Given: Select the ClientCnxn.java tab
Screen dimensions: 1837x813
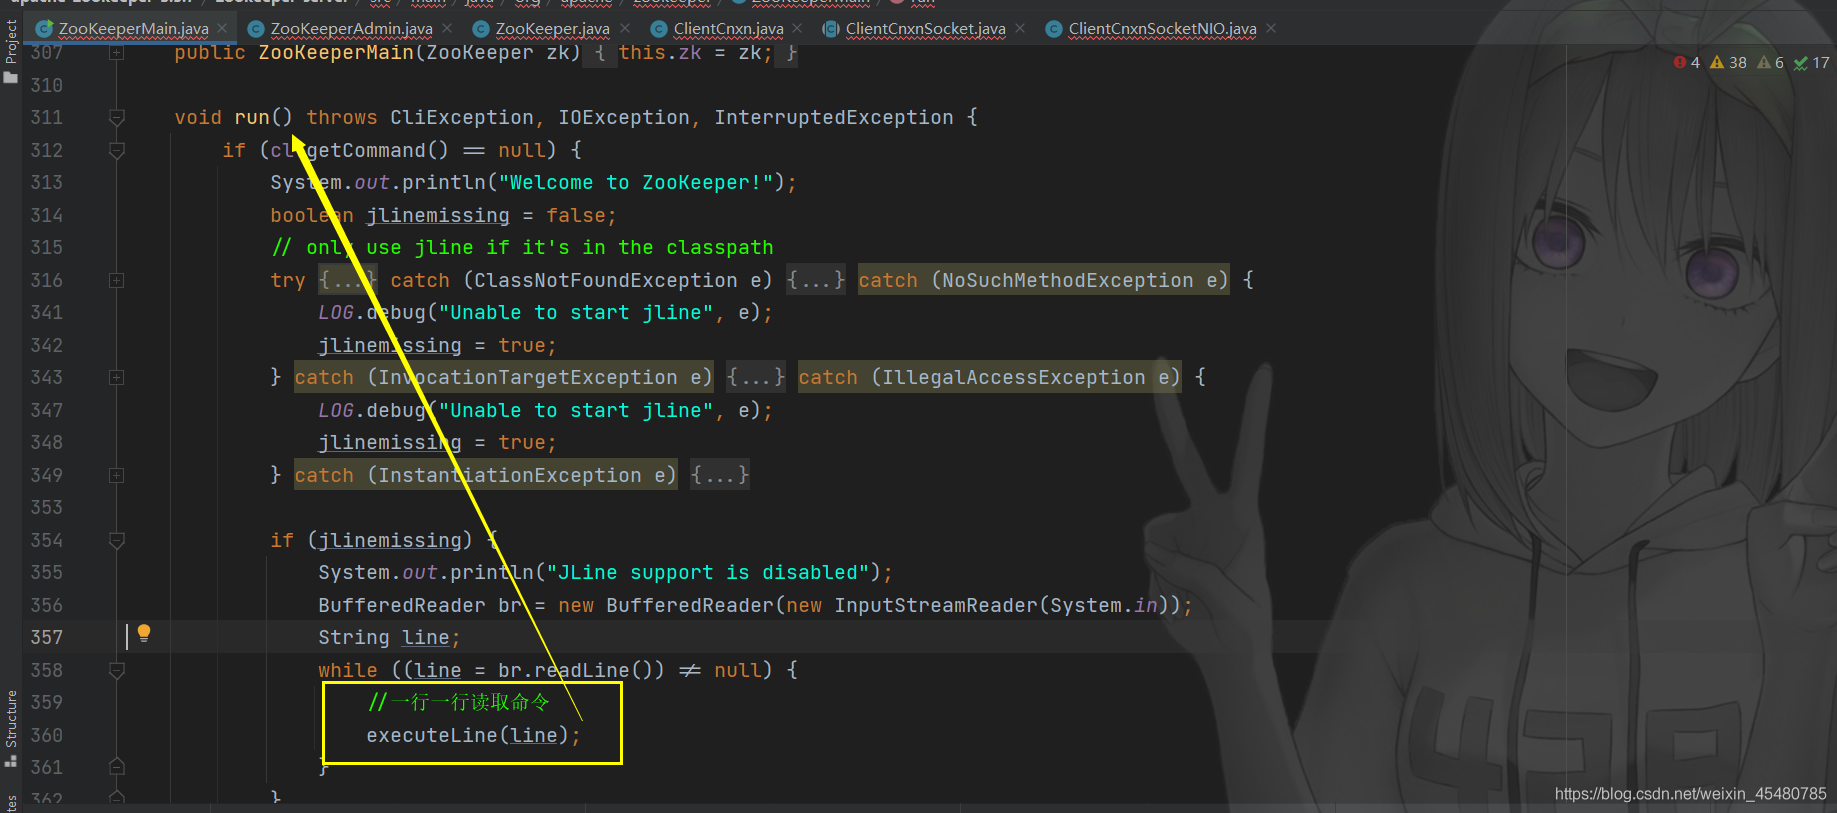Looking at the screenshot, I should coord(728,29).
